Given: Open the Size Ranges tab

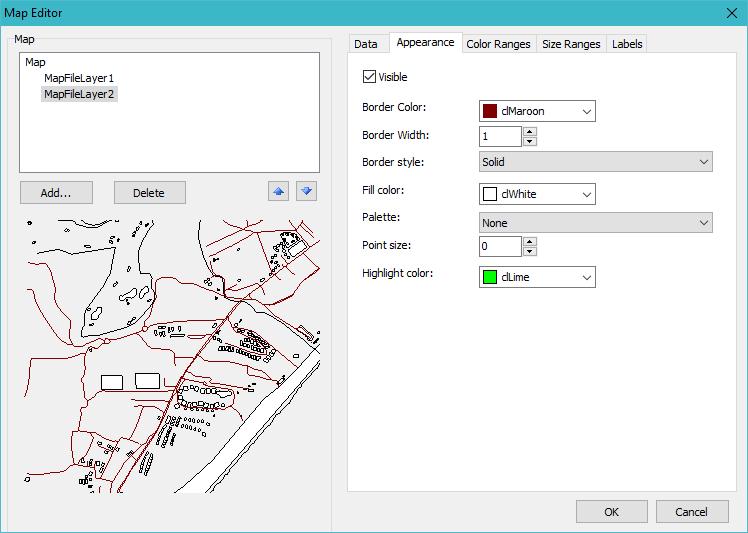Looking at the screenshot, I should coord(571,44).
